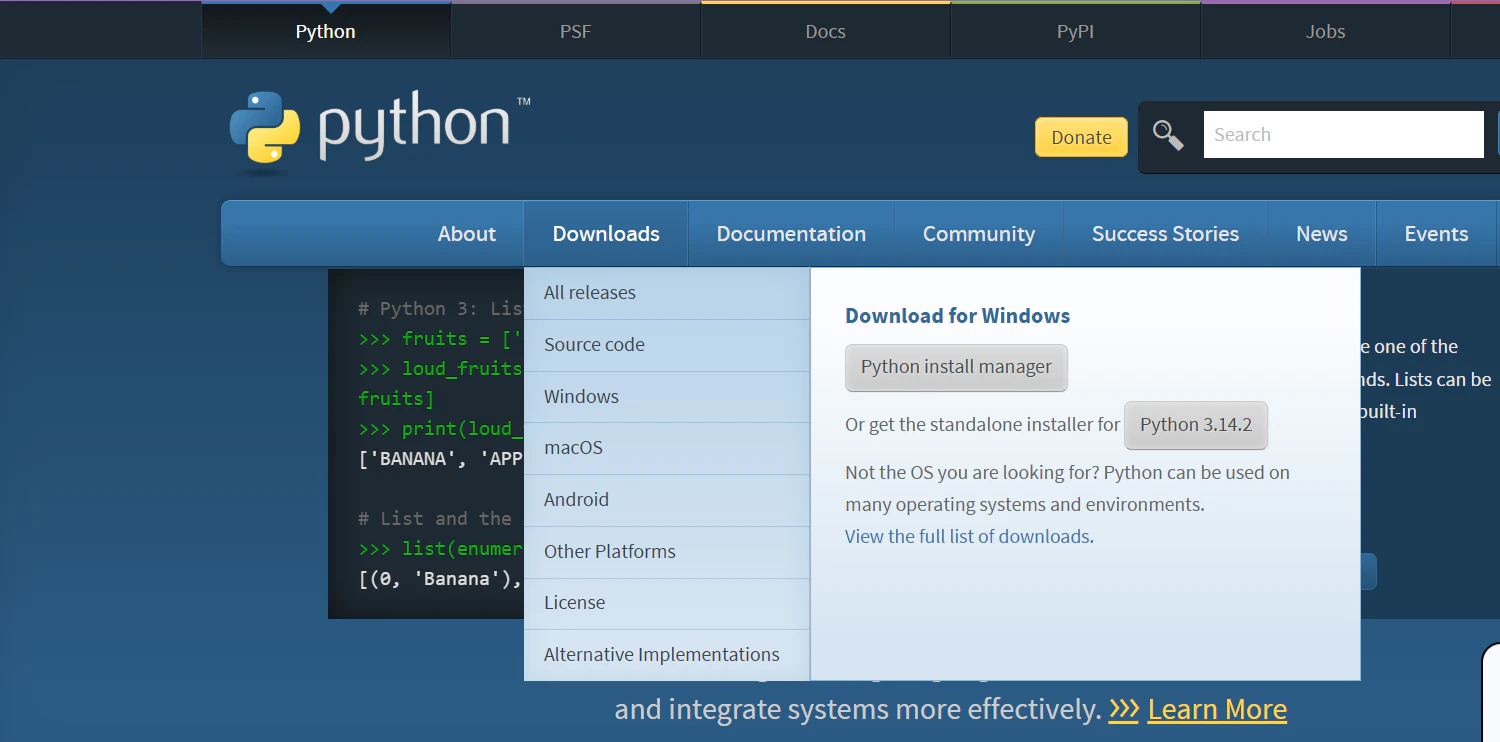
Task: Select All releases in the Downloads menu
Action: coord(667,293)
